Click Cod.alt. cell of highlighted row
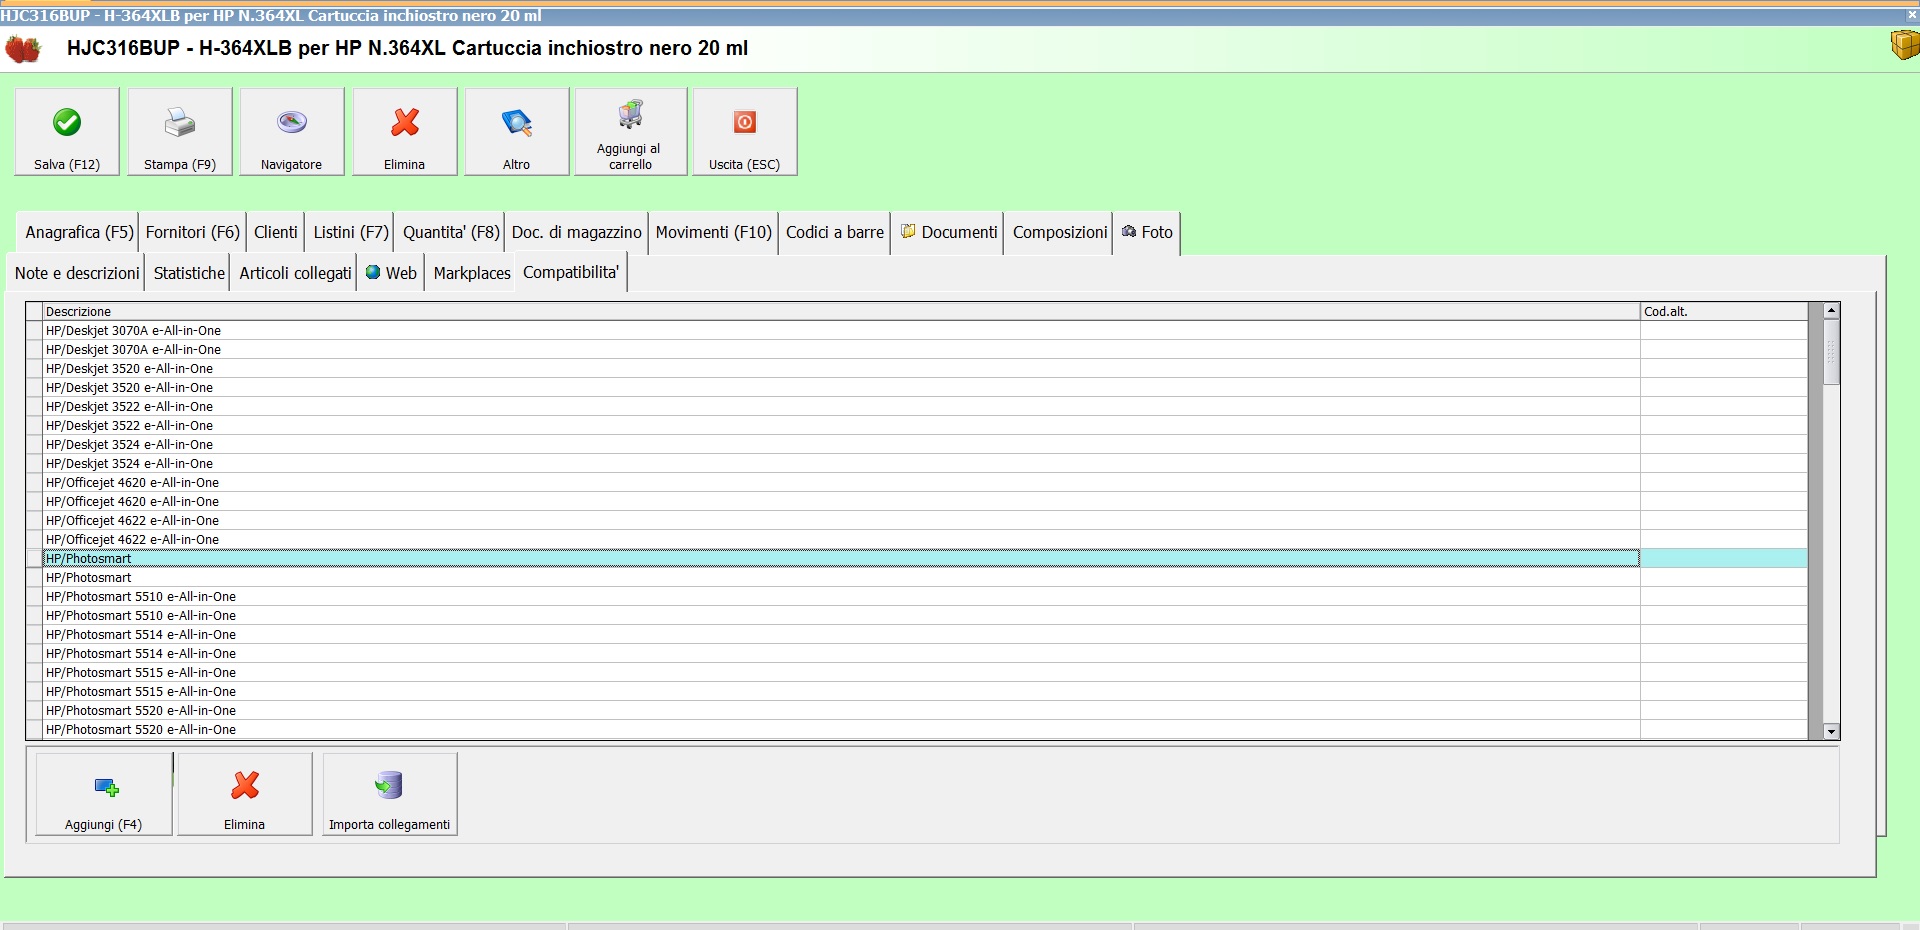 click(1724, 558)
